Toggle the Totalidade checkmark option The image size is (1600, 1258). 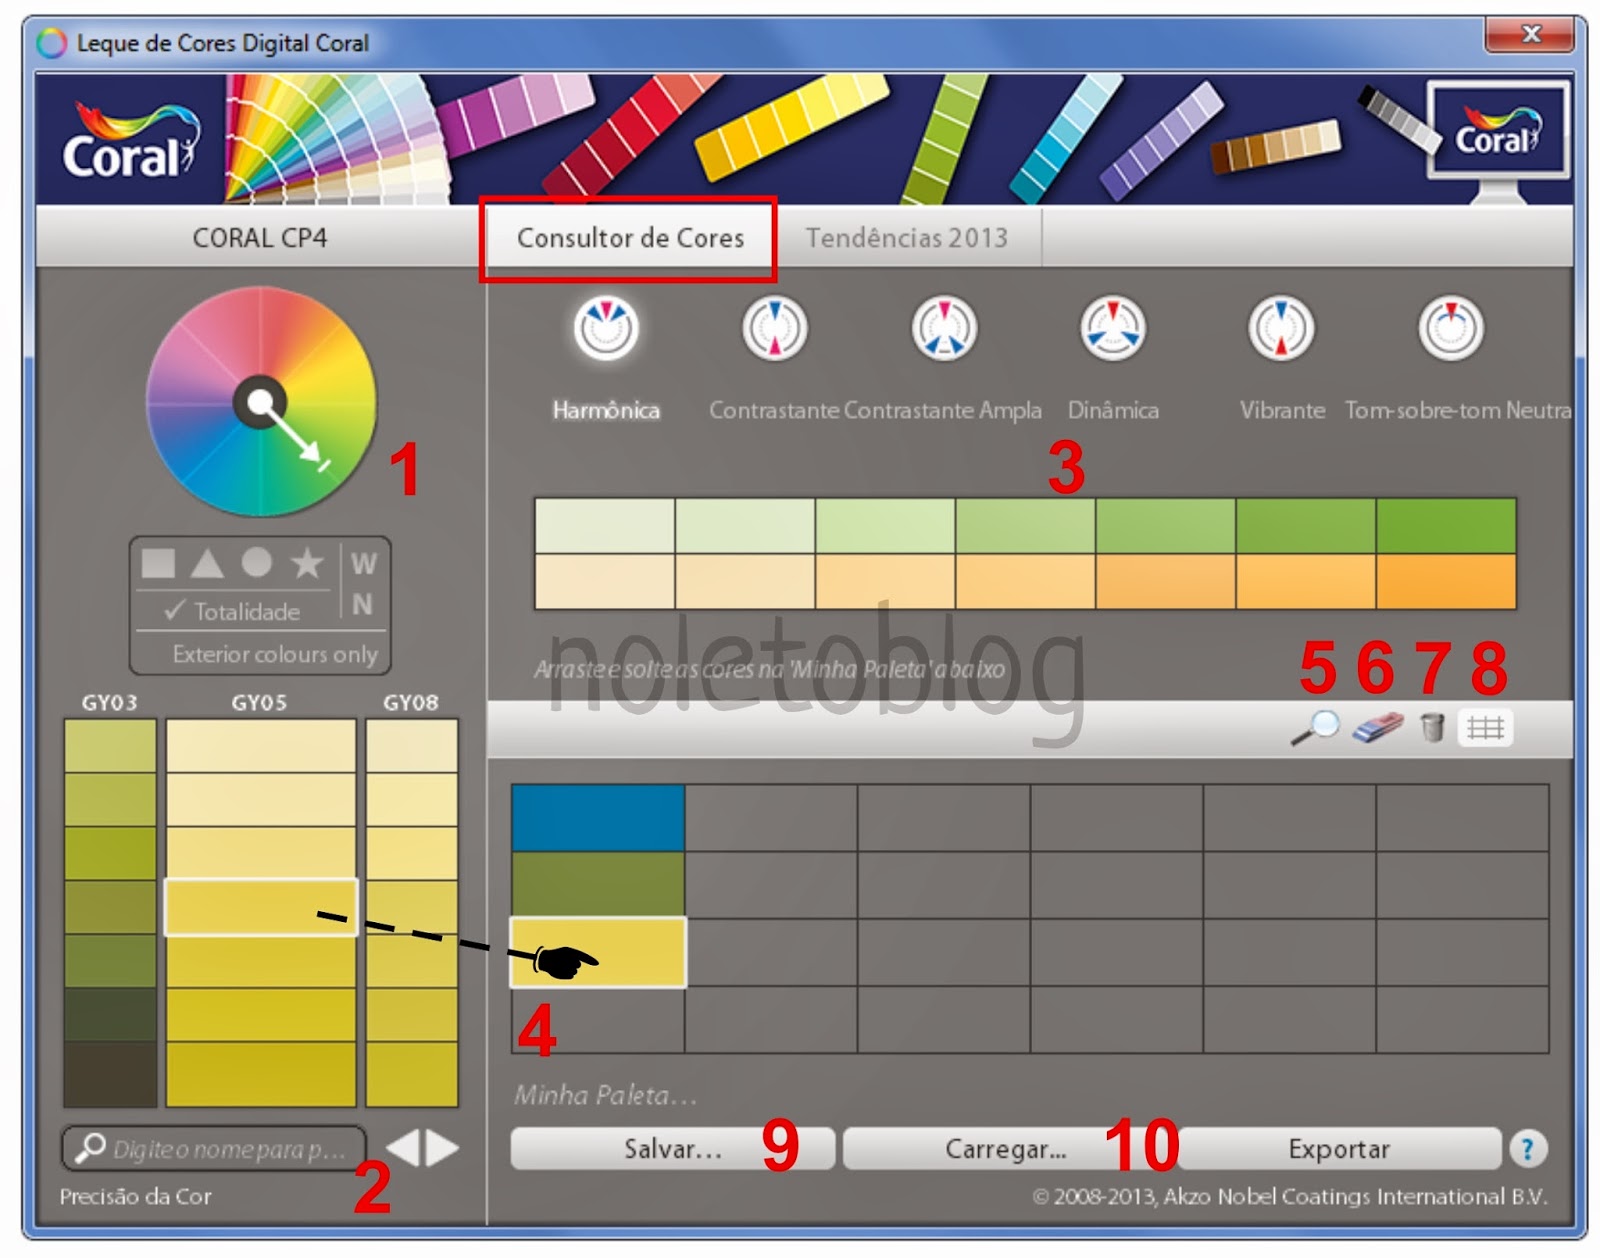232,610
